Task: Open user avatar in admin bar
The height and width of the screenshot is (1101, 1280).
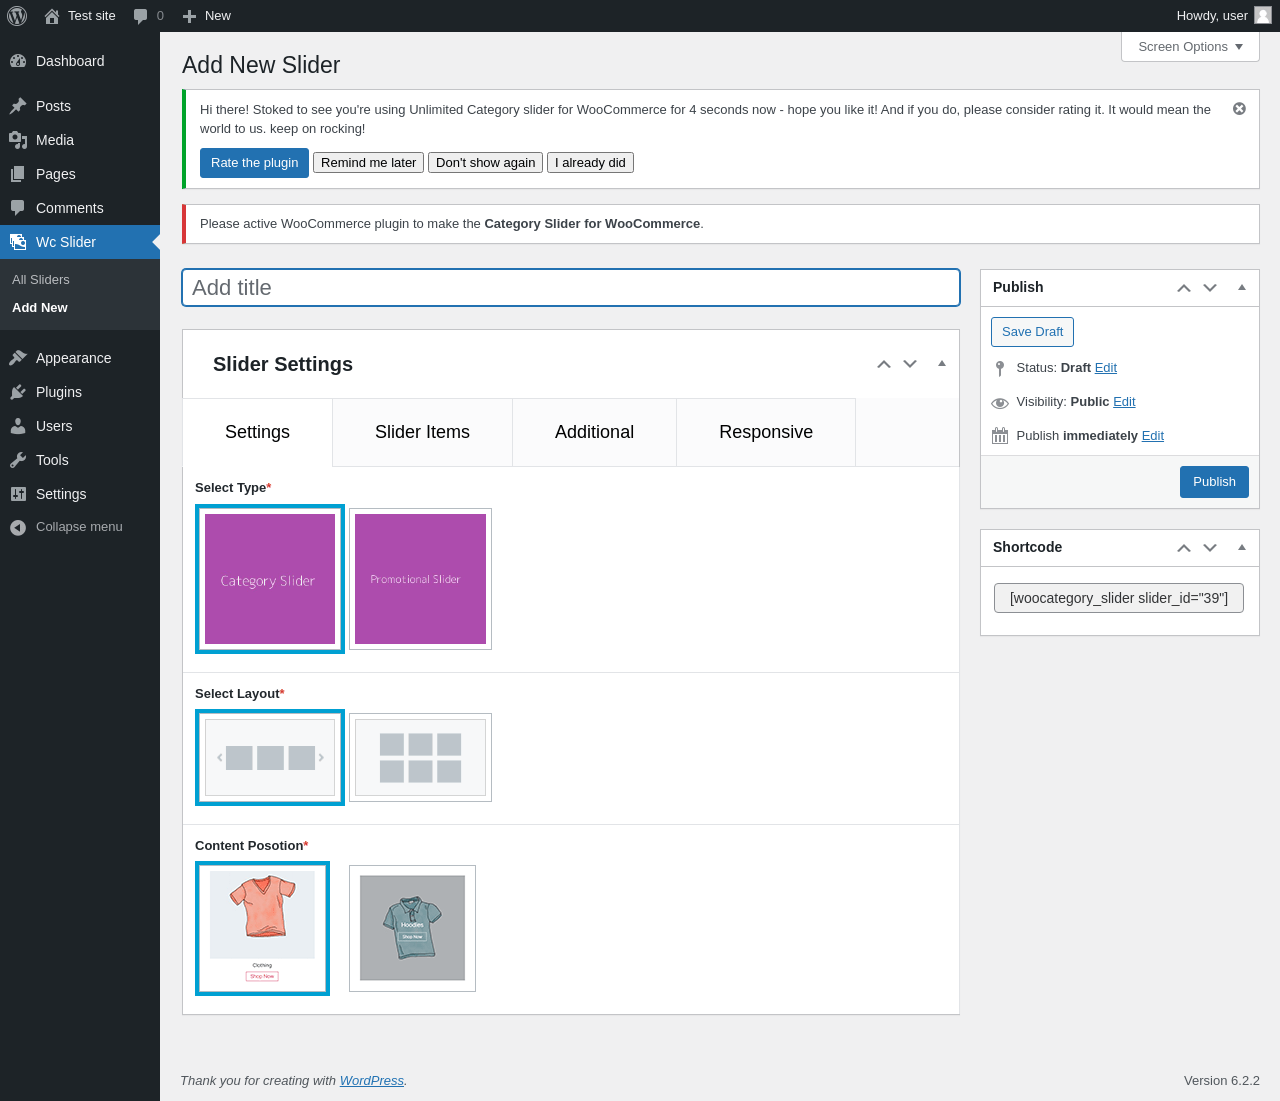Action: pos(1263,15)
